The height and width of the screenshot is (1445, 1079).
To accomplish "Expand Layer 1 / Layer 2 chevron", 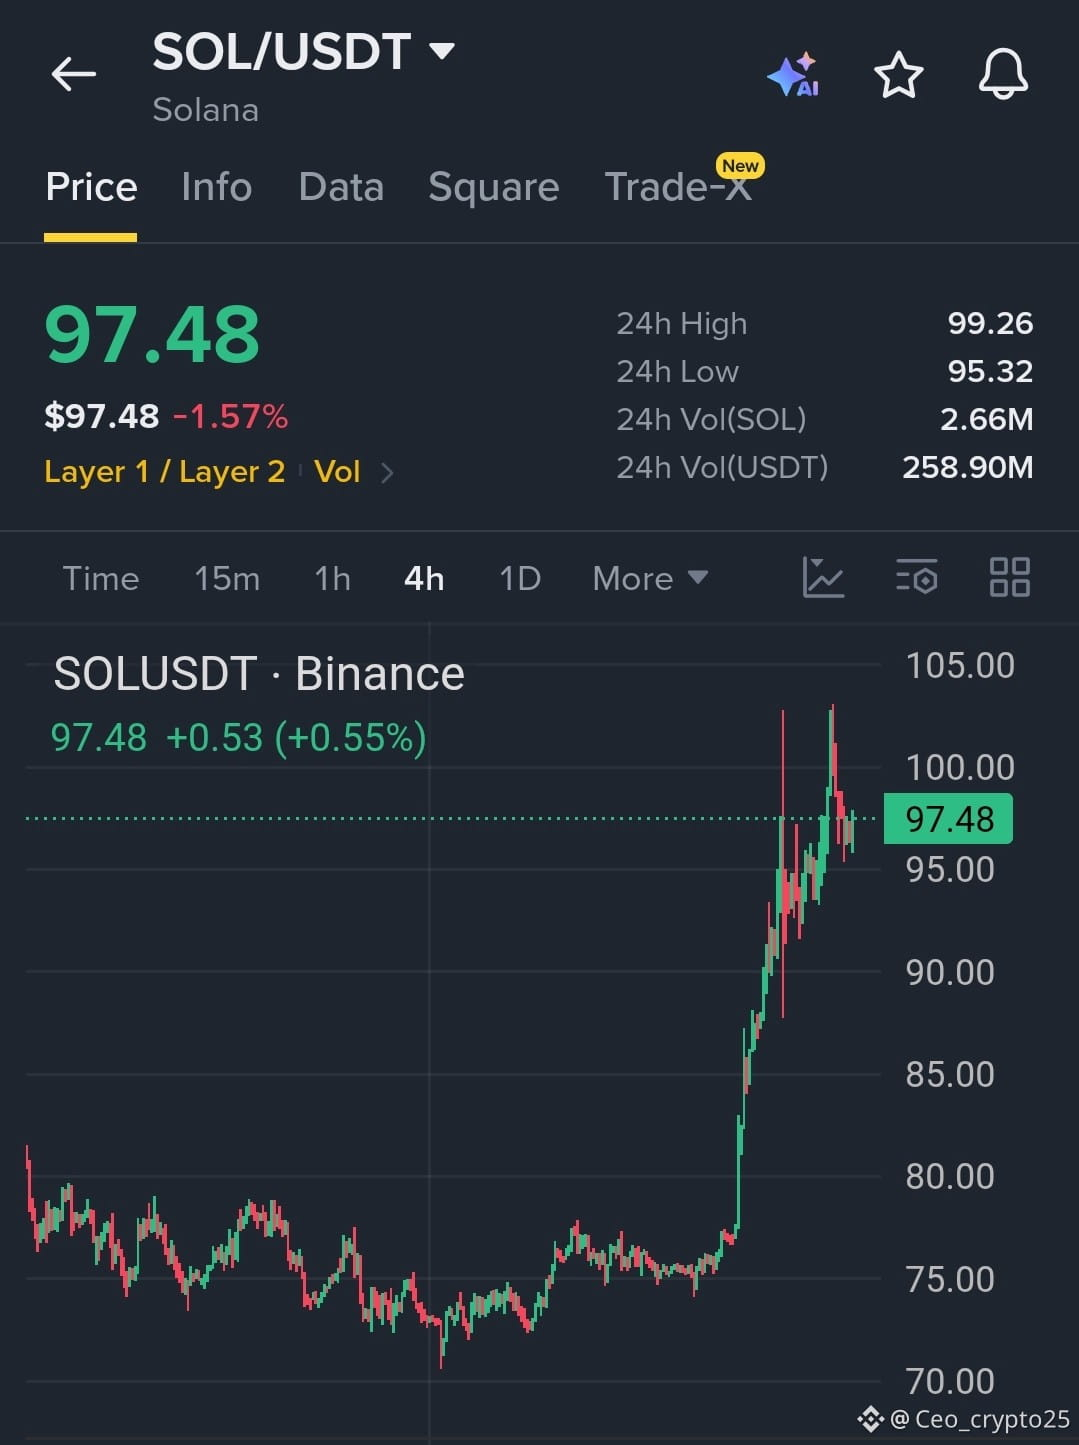I will pos(387,473).
